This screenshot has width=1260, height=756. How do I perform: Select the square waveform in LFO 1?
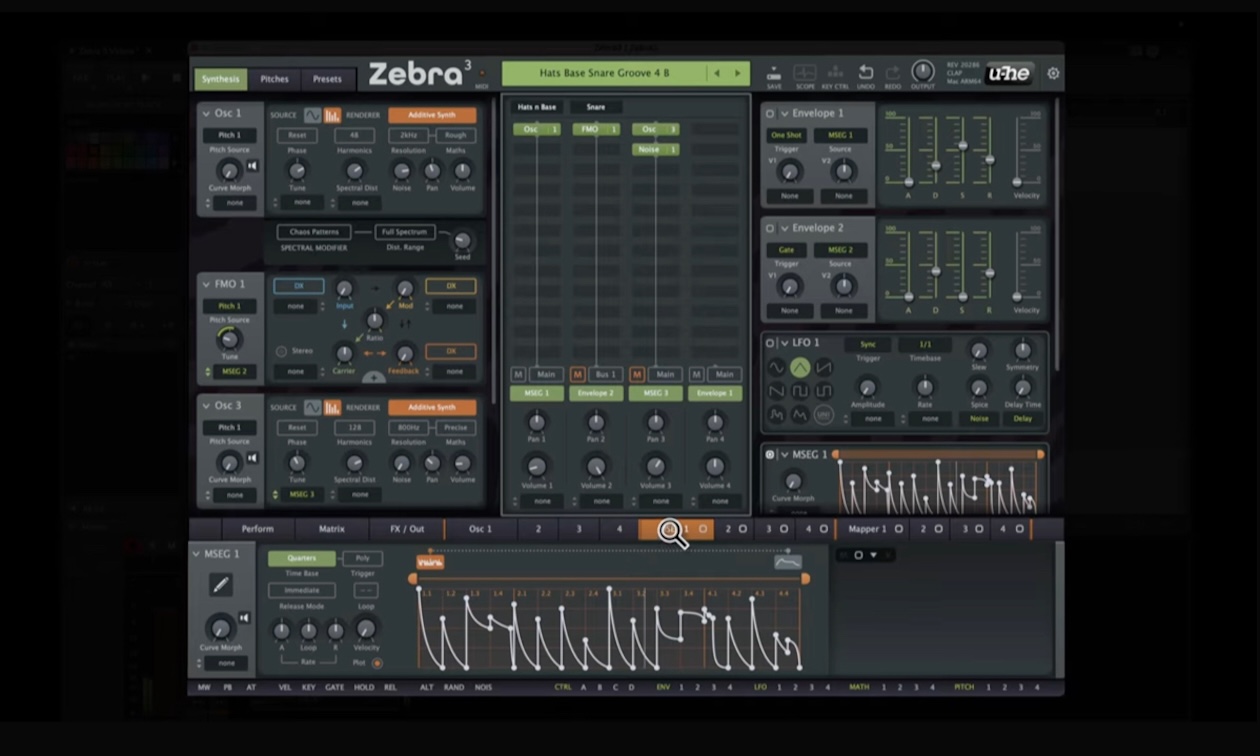[801, 392]
